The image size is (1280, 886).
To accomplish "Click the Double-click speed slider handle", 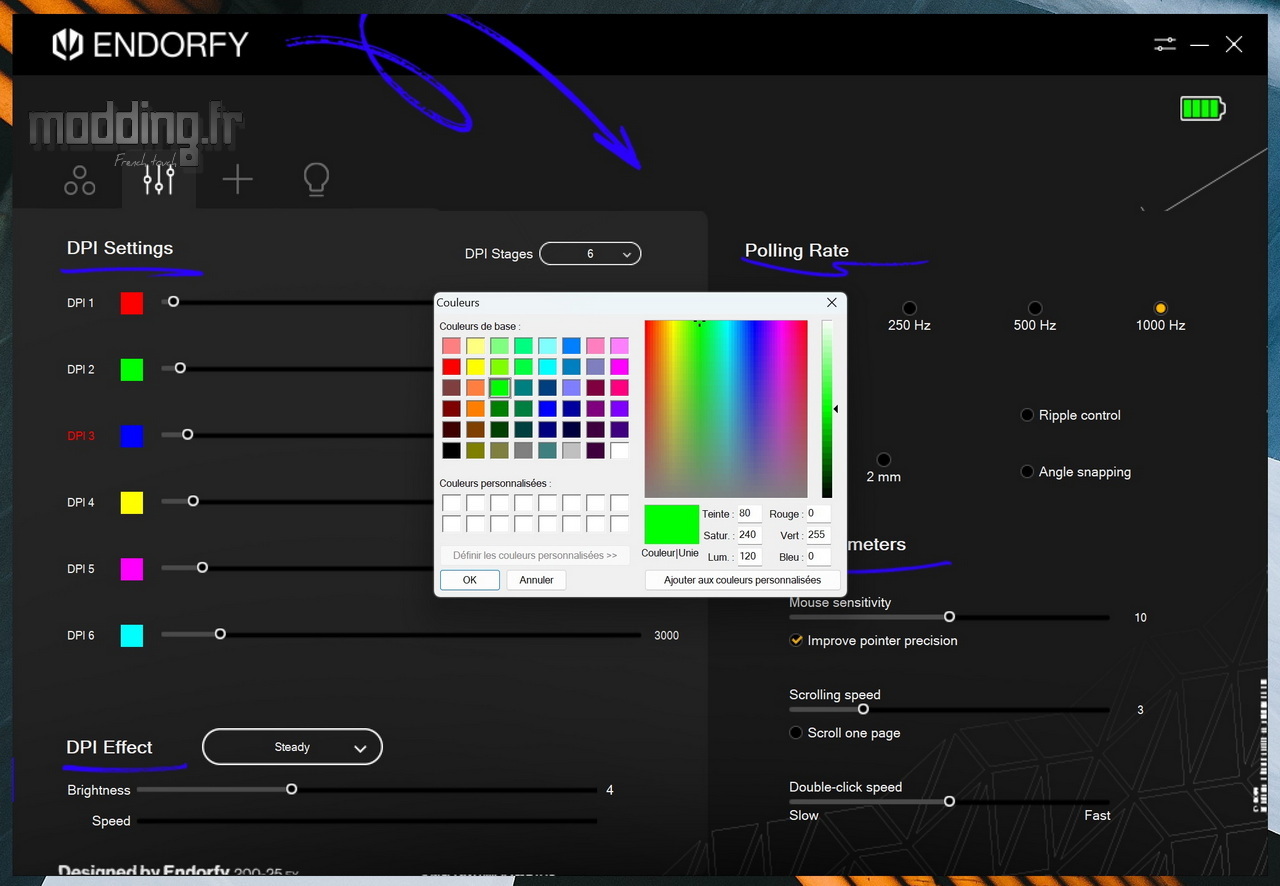I will click(x=949, y=801).
